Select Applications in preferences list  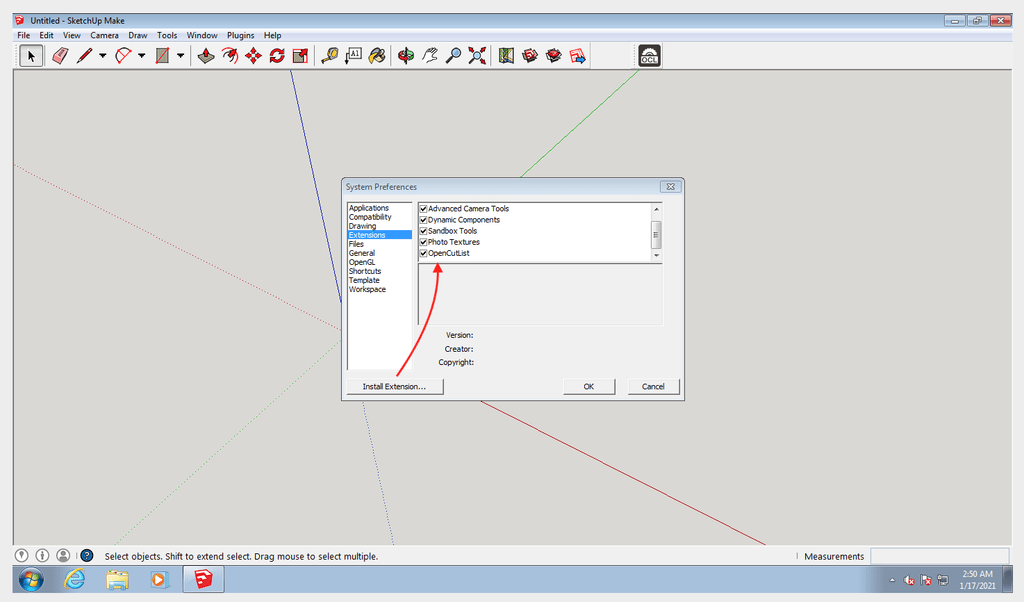368,208
